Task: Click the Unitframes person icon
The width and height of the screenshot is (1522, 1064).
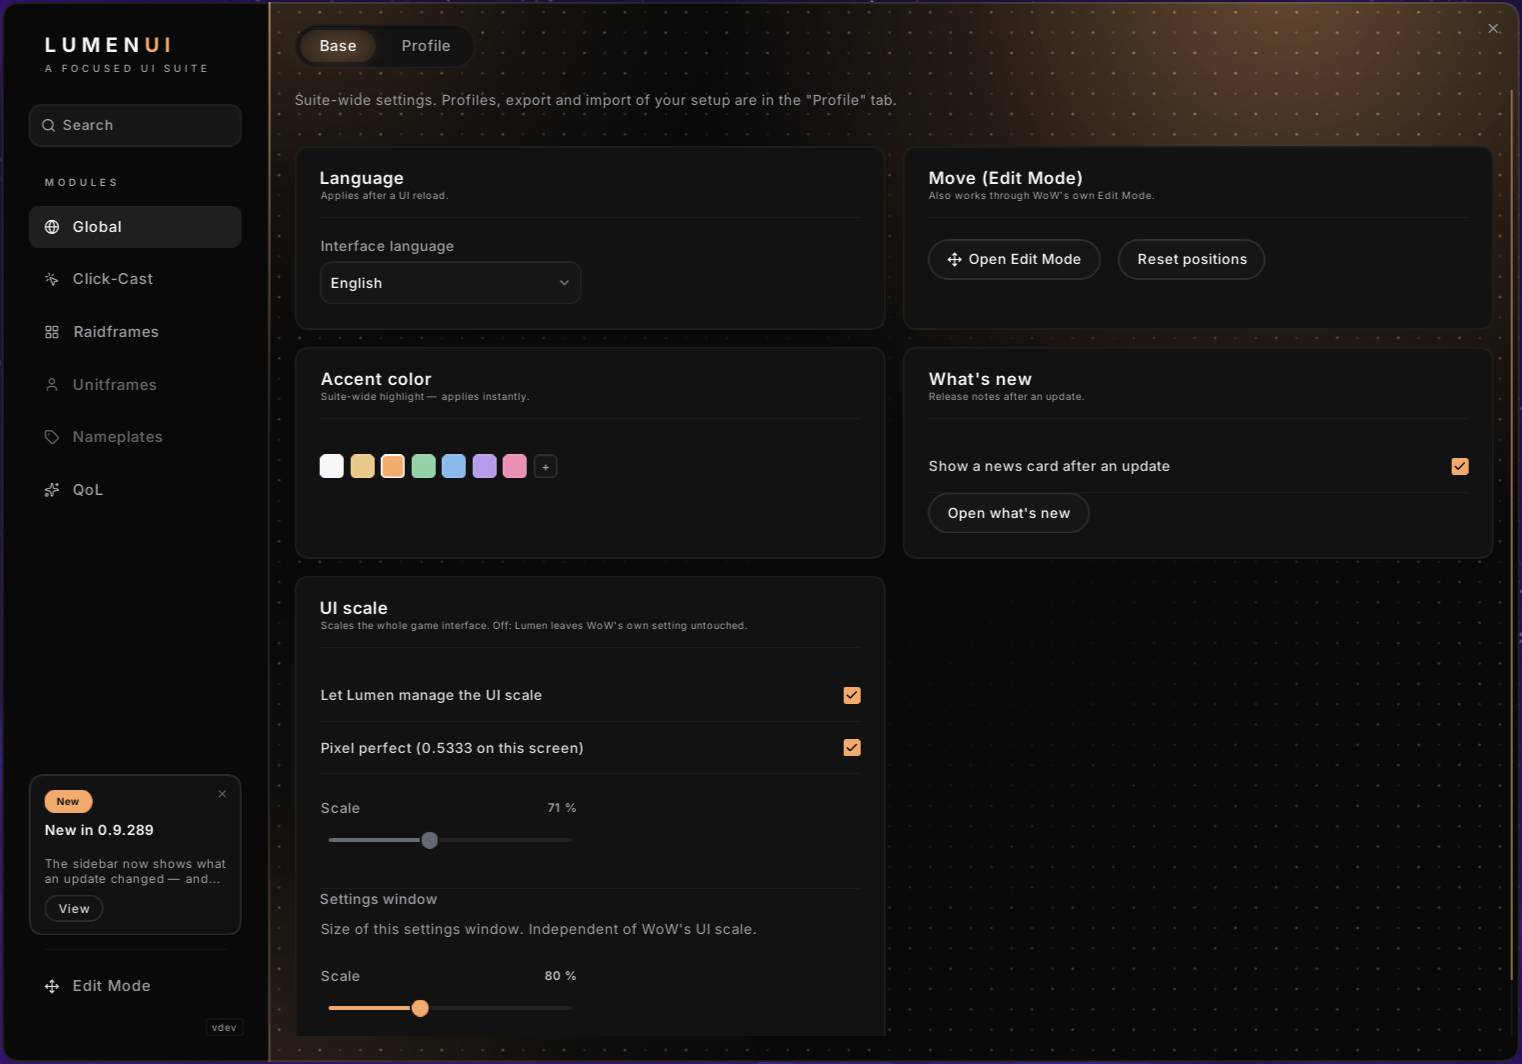Action: tap(52, 385)
